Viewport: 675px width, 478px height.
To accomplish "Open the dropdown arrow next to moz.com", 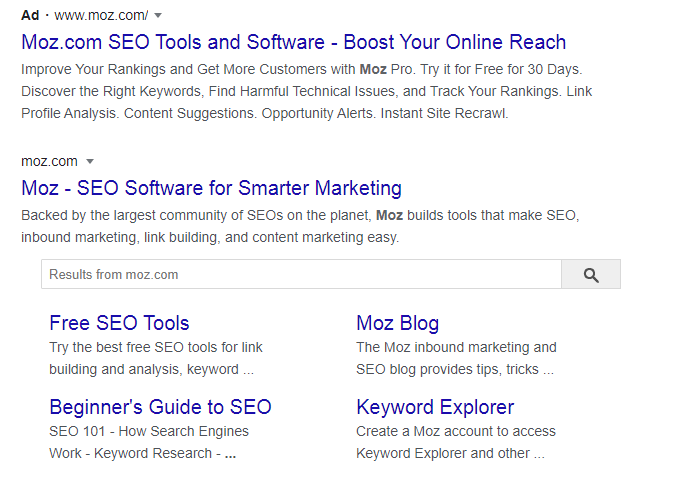I will [x=90, y=161].
